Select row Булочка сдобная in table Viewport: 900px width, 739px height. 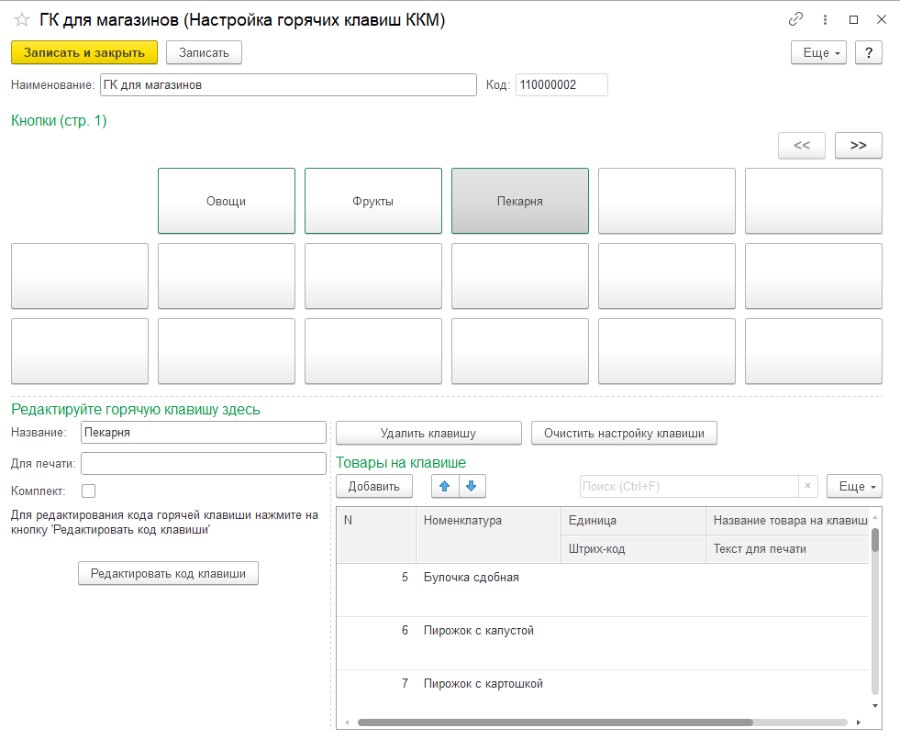pos(603,590)
